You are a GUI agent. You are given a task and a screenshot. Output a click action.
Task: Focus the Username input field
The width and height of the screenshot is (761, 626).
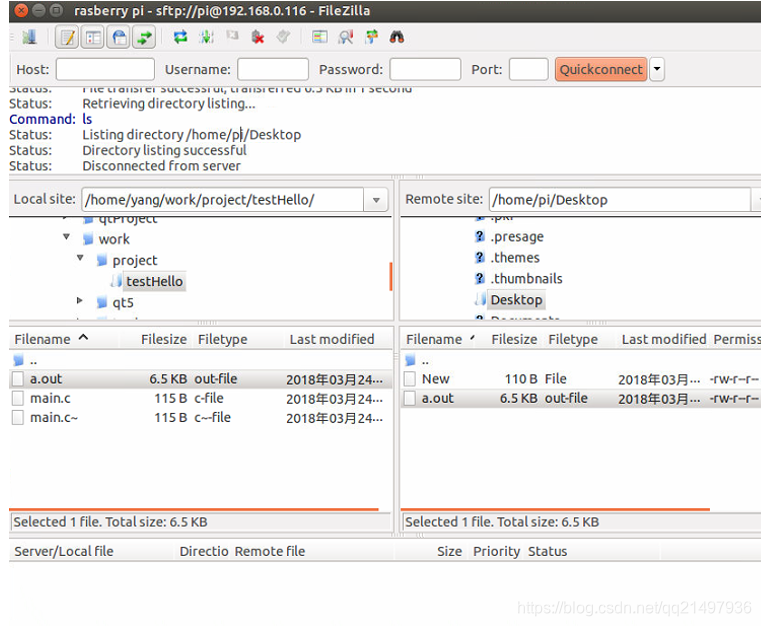273,69
